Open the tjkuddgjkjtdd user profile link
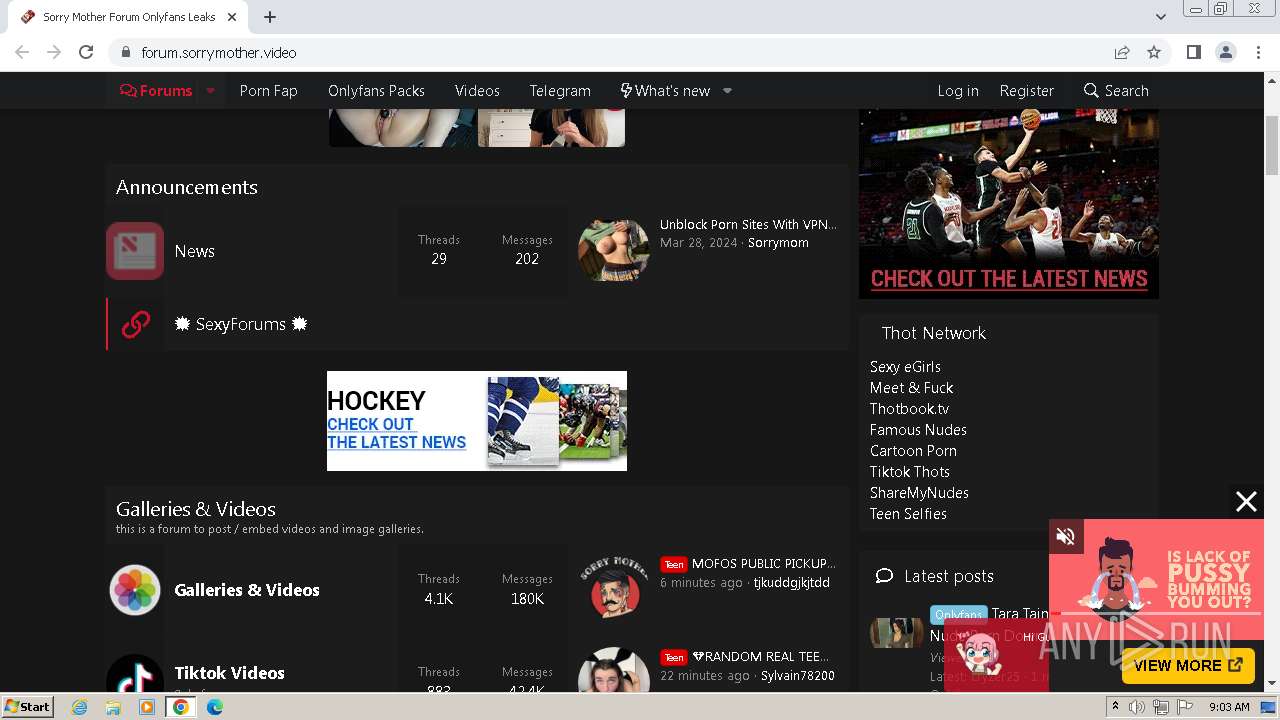1280x720 pixels. point(792,583)
